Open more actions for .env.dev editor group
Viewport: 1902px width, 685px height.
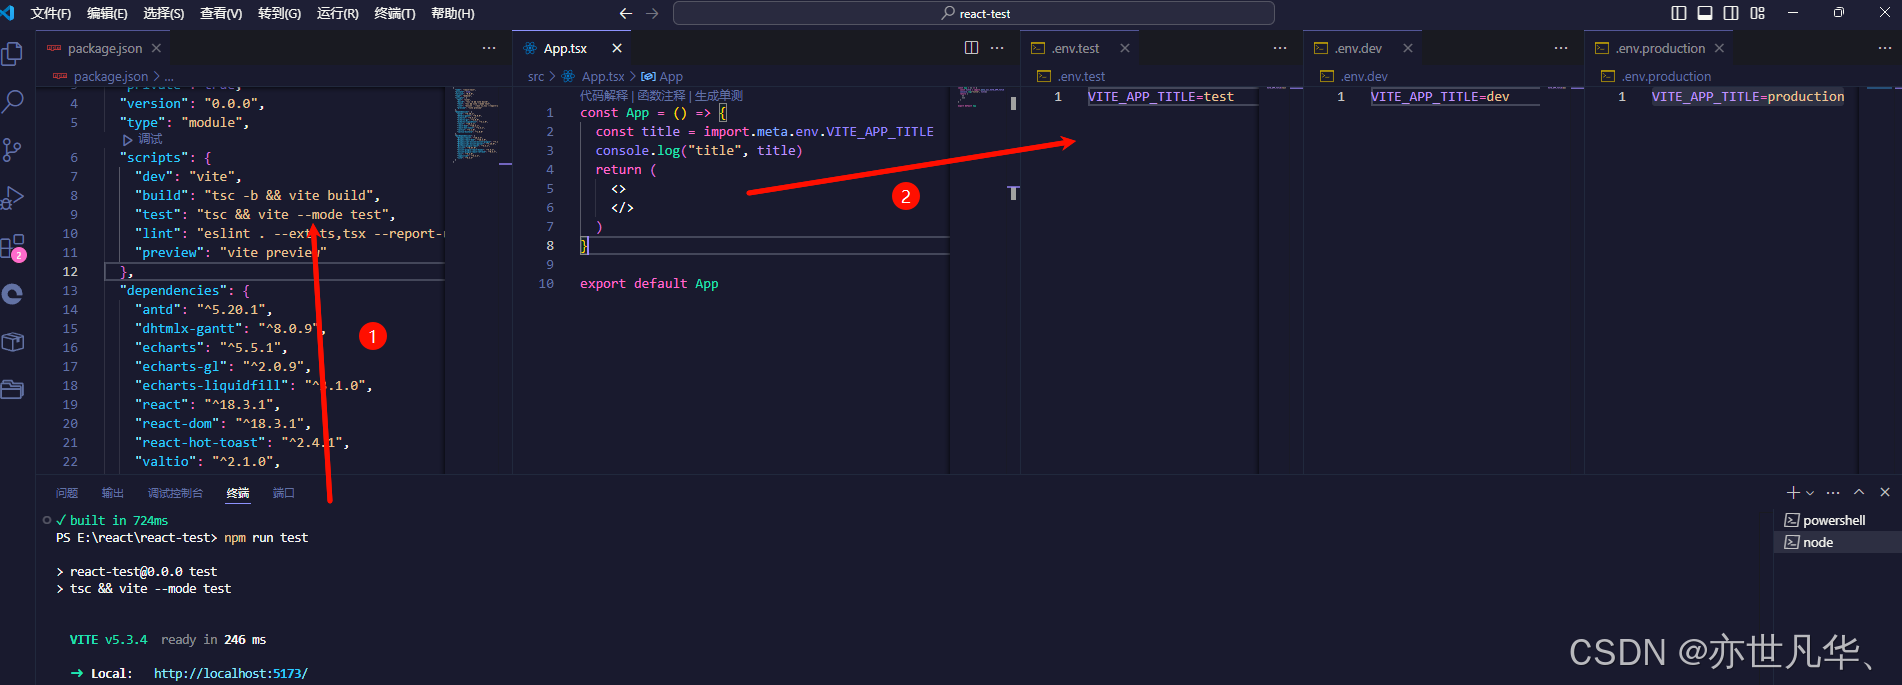pyautogui.click(x=1561, y=48)
